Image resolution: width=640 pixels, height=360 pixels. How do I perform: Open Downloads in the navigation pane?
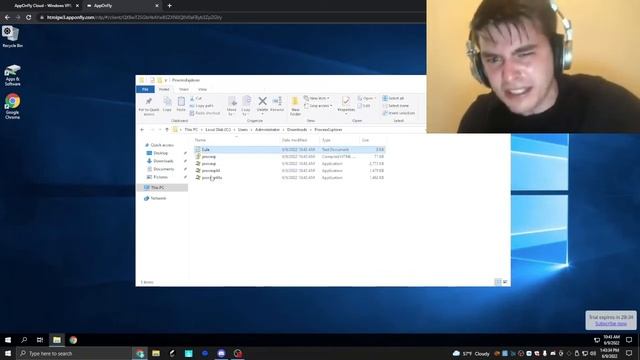160,161
